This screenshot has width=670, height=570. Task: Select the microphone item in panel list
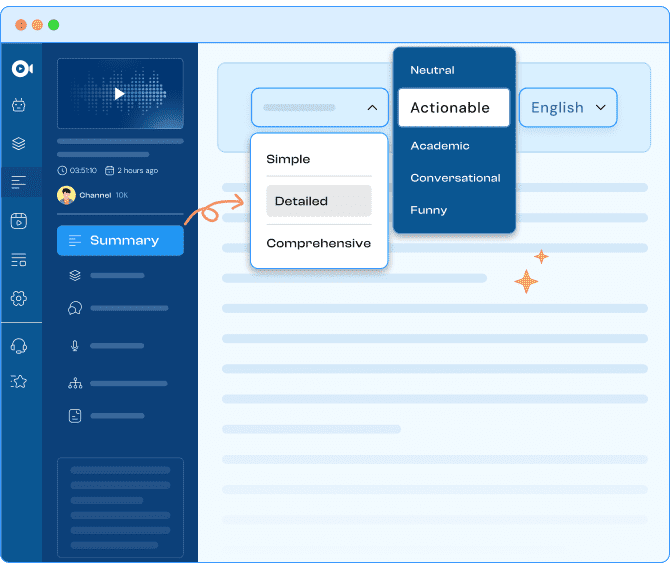[75, 346]
